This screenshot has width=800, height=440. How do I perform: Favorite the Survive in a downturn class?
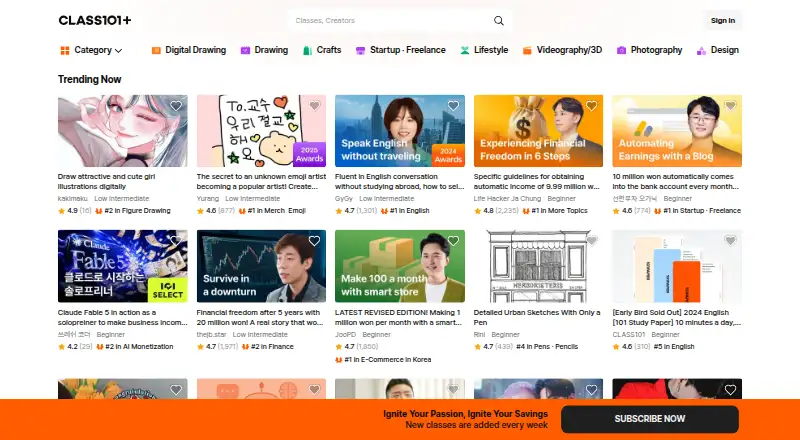[314, 241]
